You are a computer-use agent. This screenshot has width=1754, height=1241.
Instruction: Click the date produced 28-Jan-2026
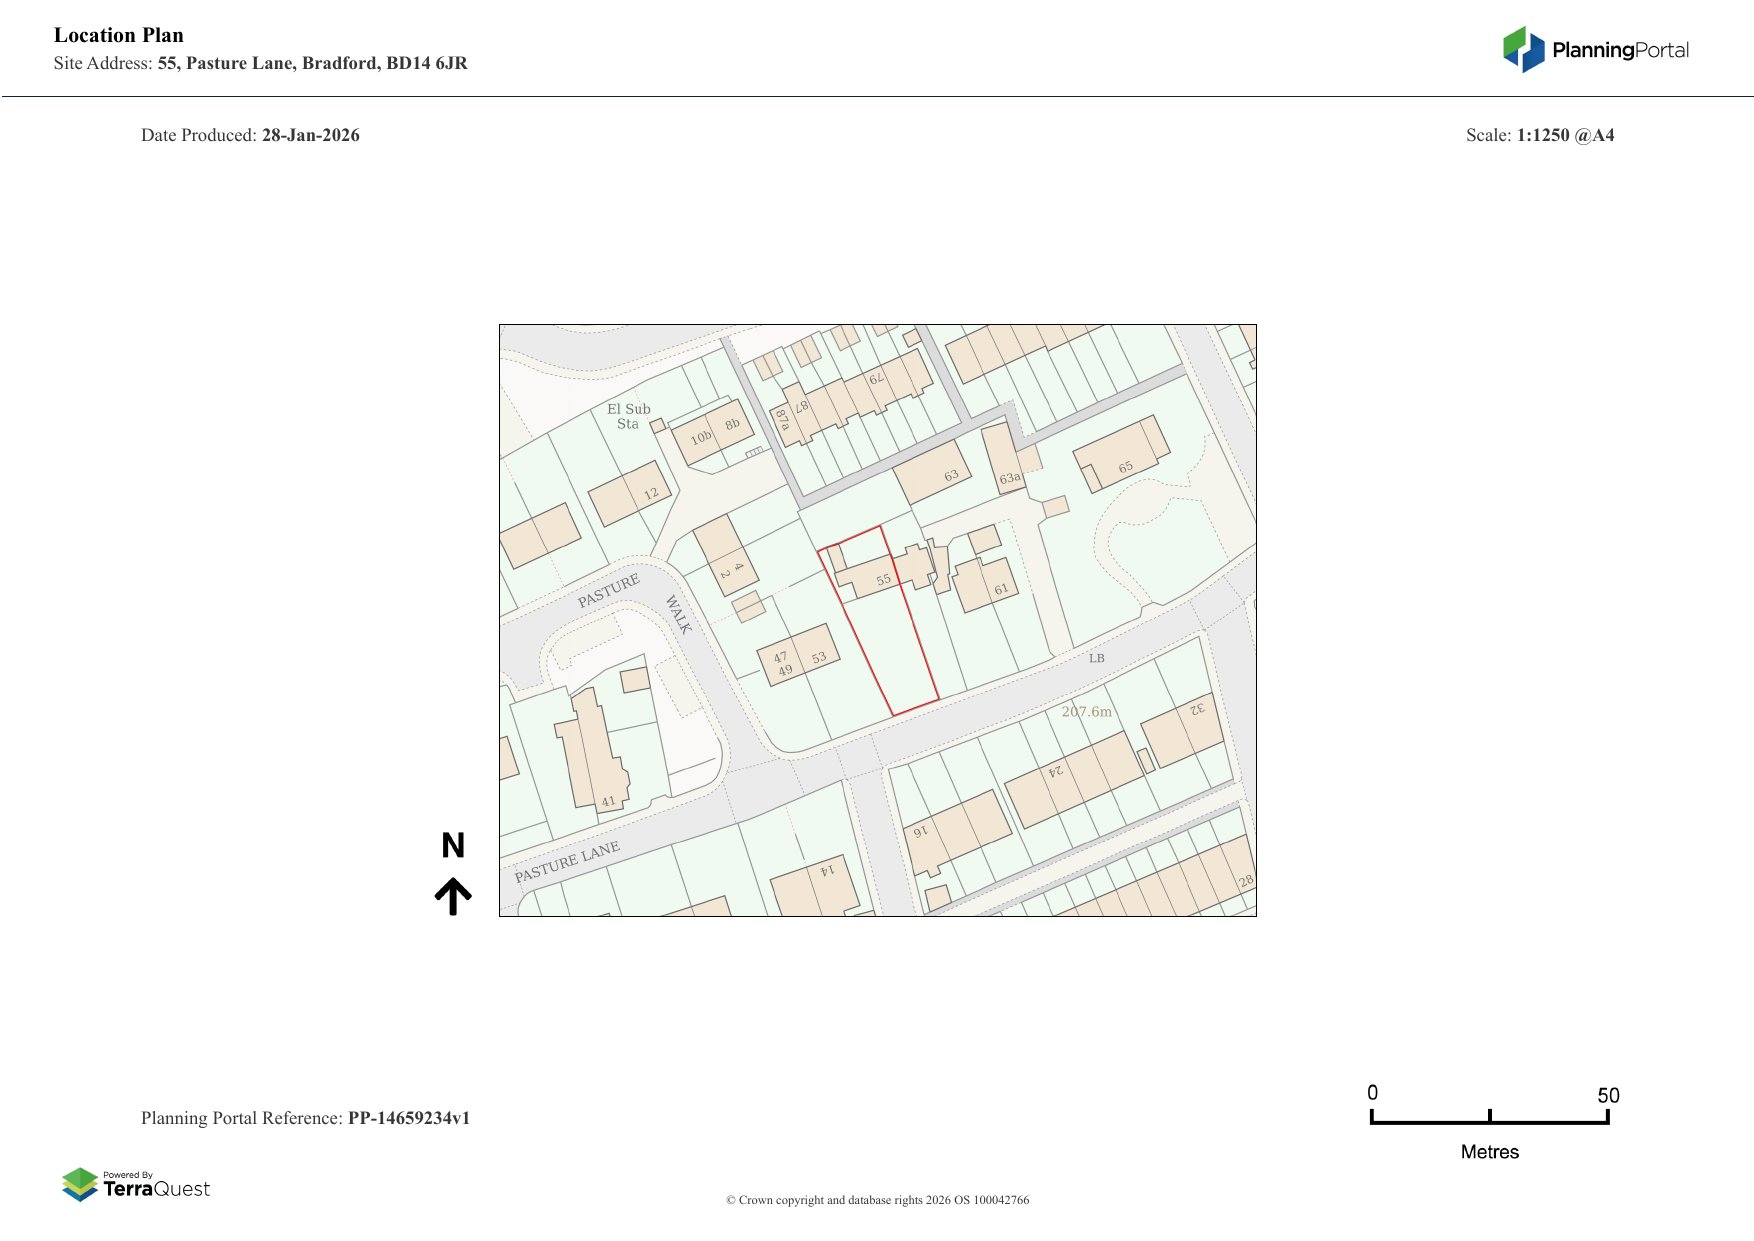(310, 135)
